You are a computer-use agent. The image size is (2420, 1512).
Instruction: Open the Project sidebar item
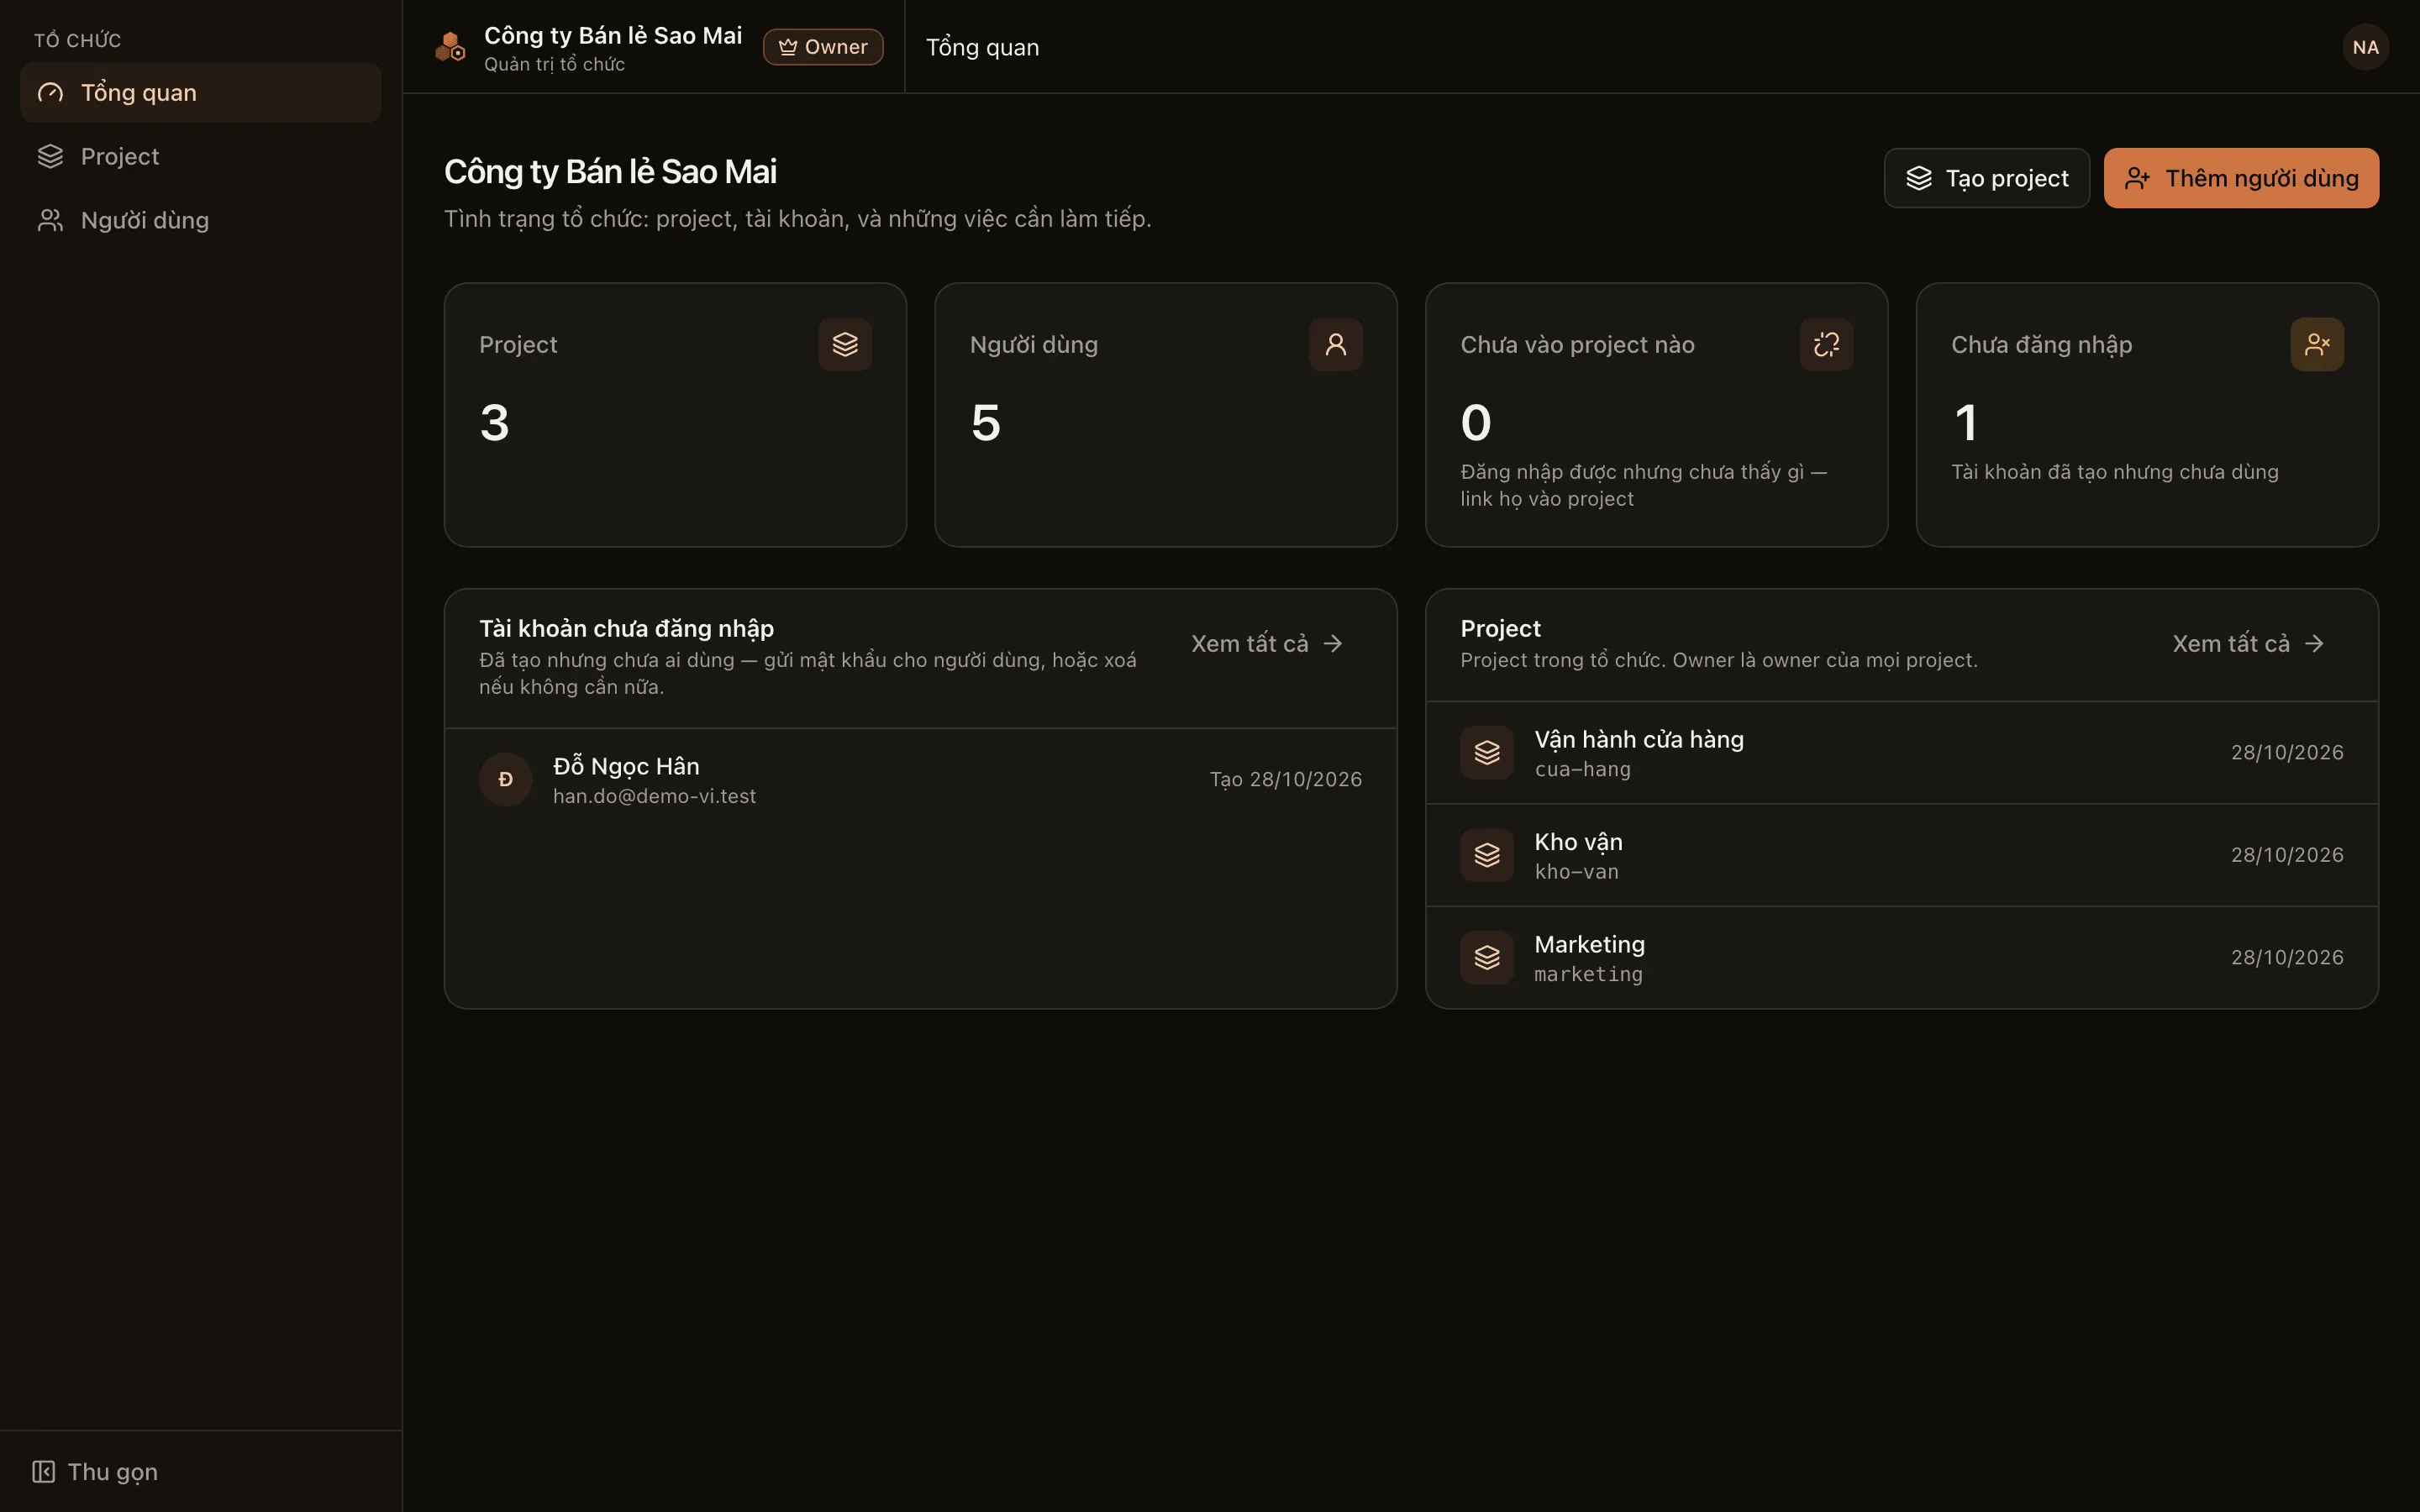pos(200,157)
